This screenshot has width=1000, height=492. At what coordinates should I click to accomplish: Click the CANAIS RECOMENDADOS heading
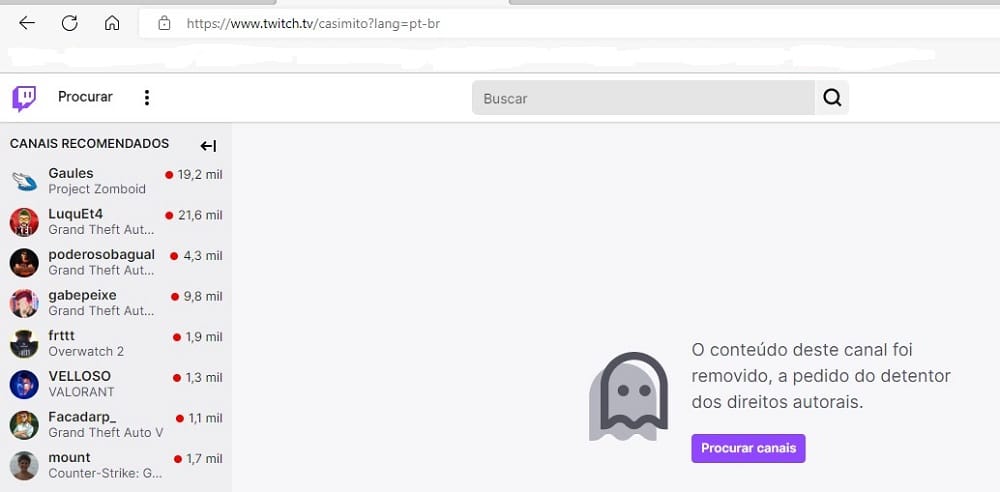point(89,144)
